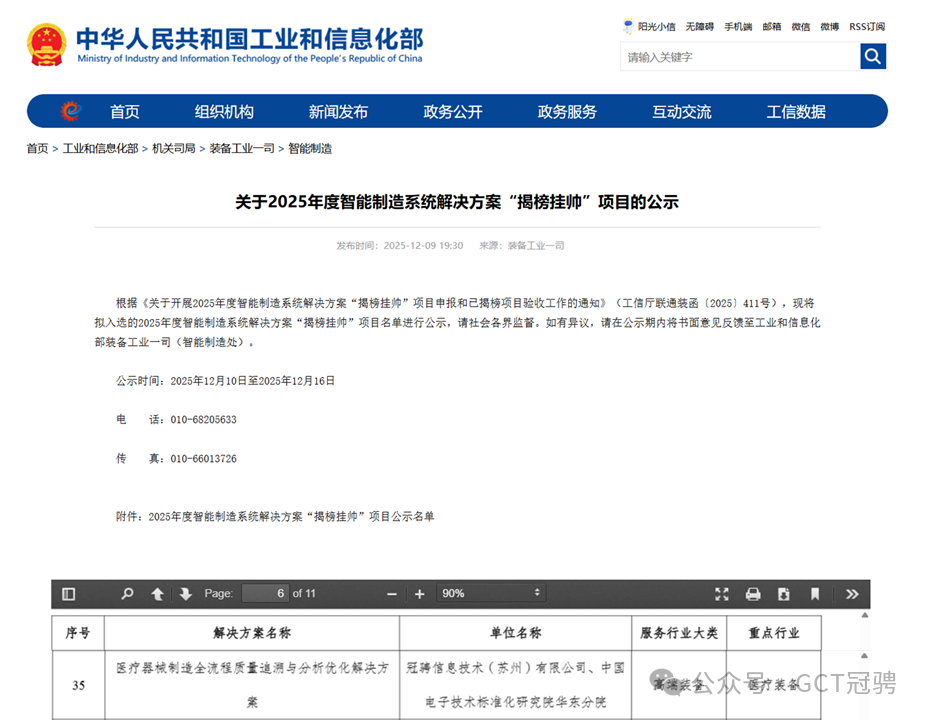Screen dimensions: 926x720
Task: Click the 医疗器械制造全流程 solution name cell
Action: coord(252,685)
